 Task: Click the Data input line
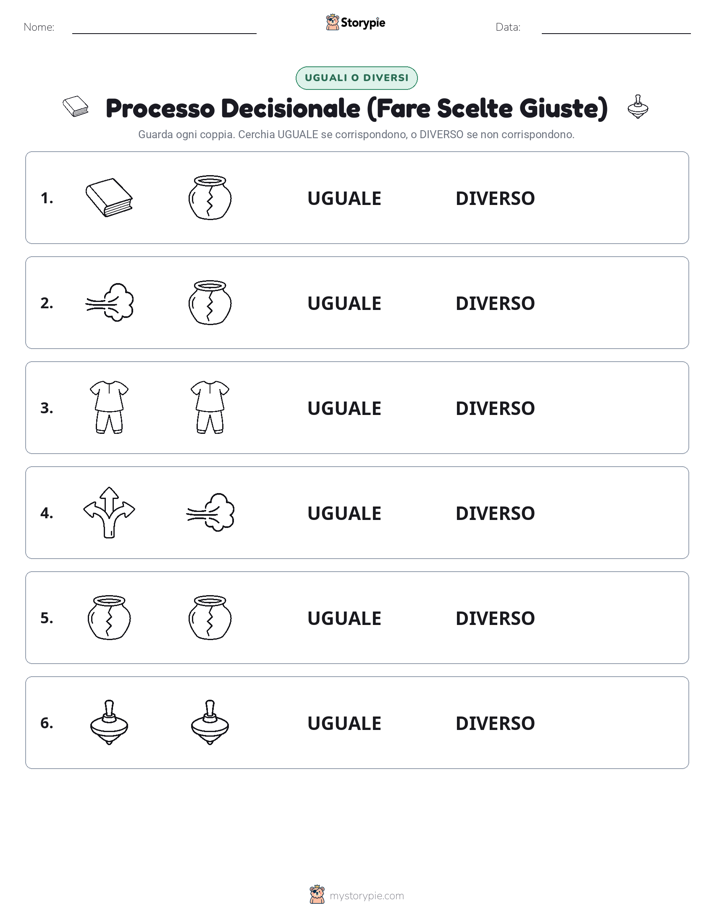pyautogui.click(x=616, y=28)
